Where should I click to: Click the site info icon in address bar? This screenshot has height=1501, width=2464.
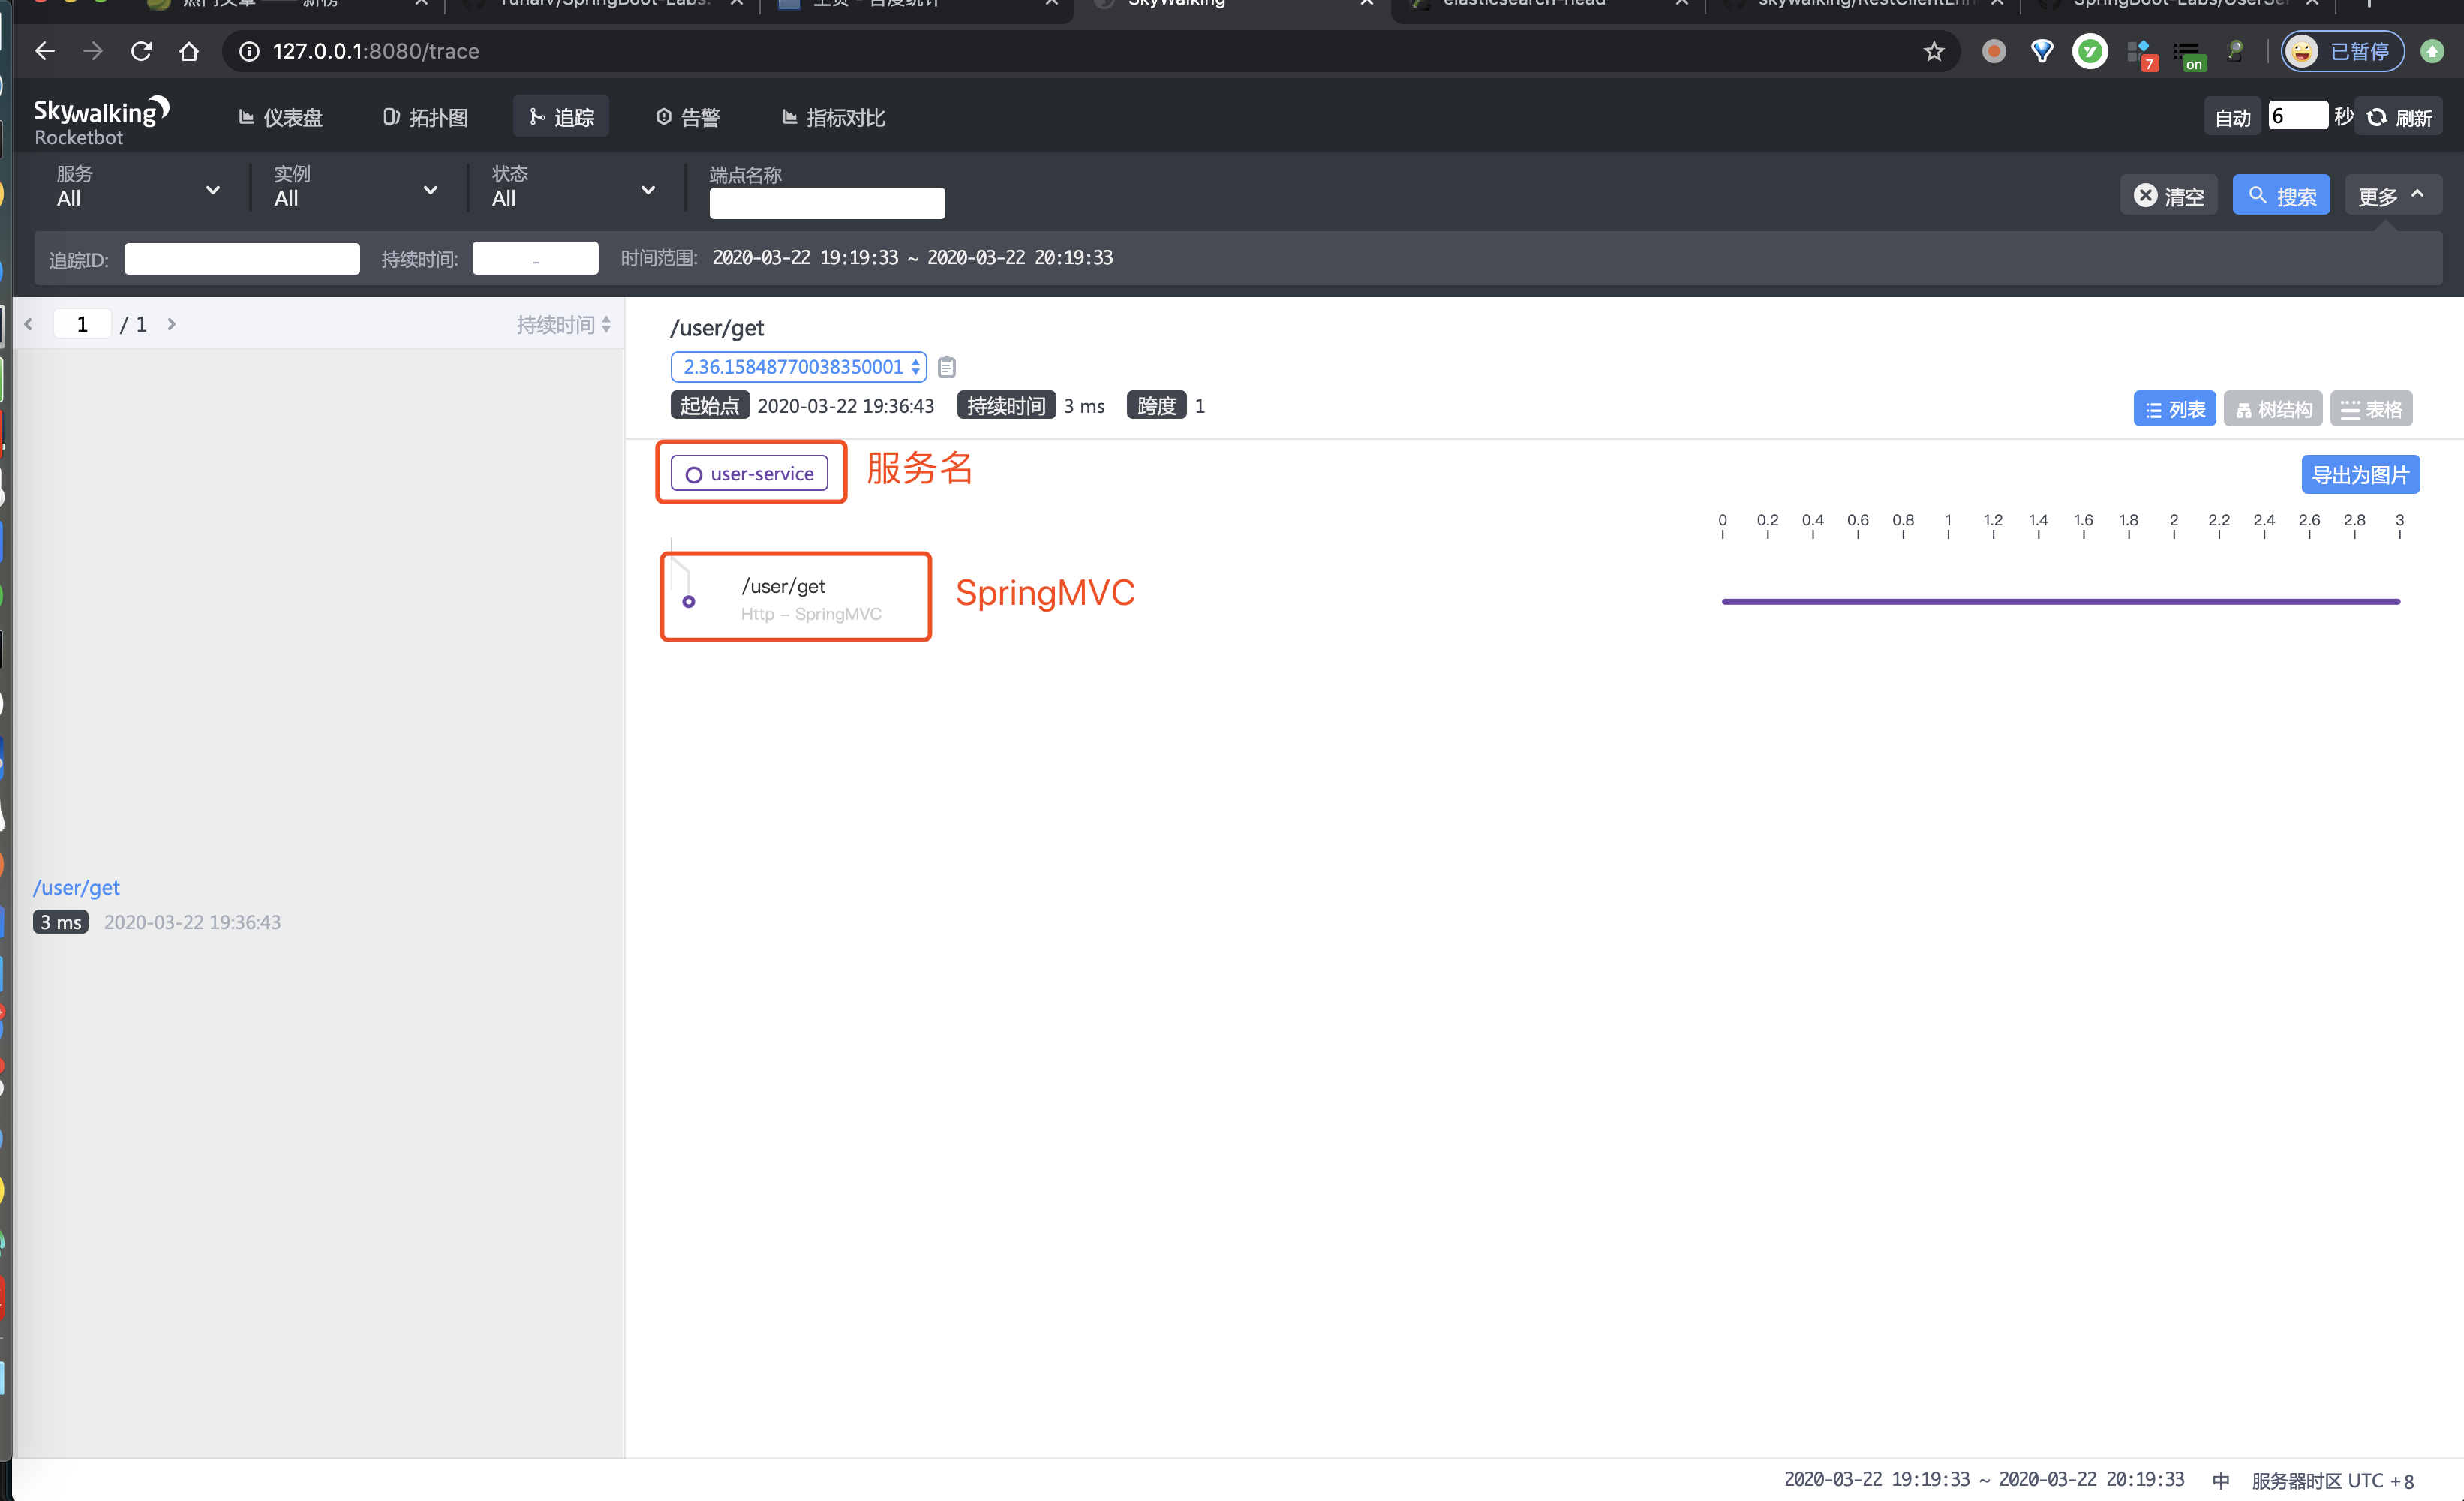[249, 51]
